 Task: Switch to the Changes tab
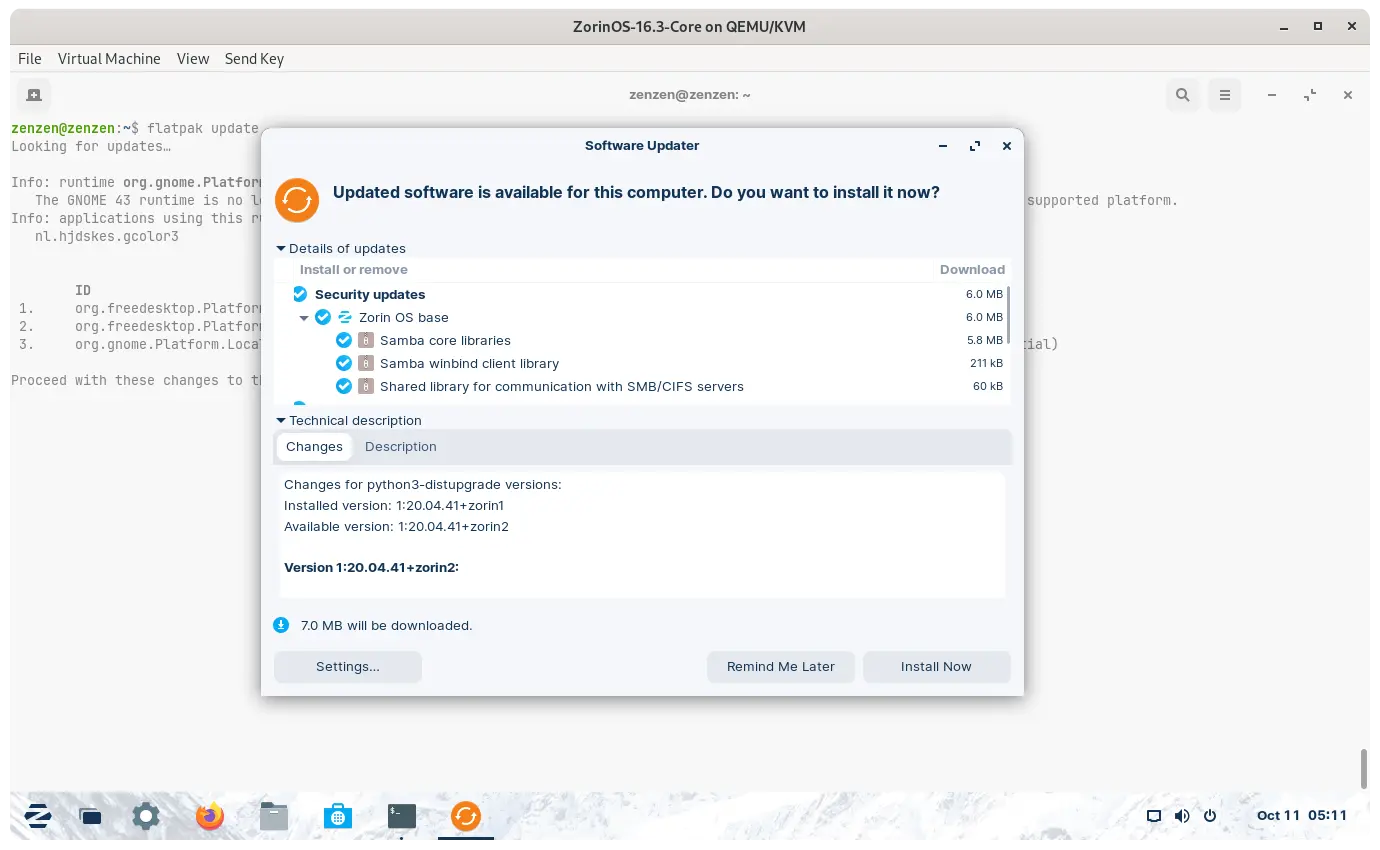[x=314, y=446]
